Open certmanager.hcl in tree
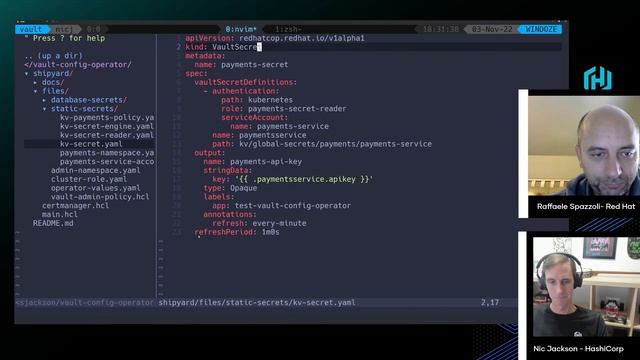This screenshot has height=360, width=640. 76,206
